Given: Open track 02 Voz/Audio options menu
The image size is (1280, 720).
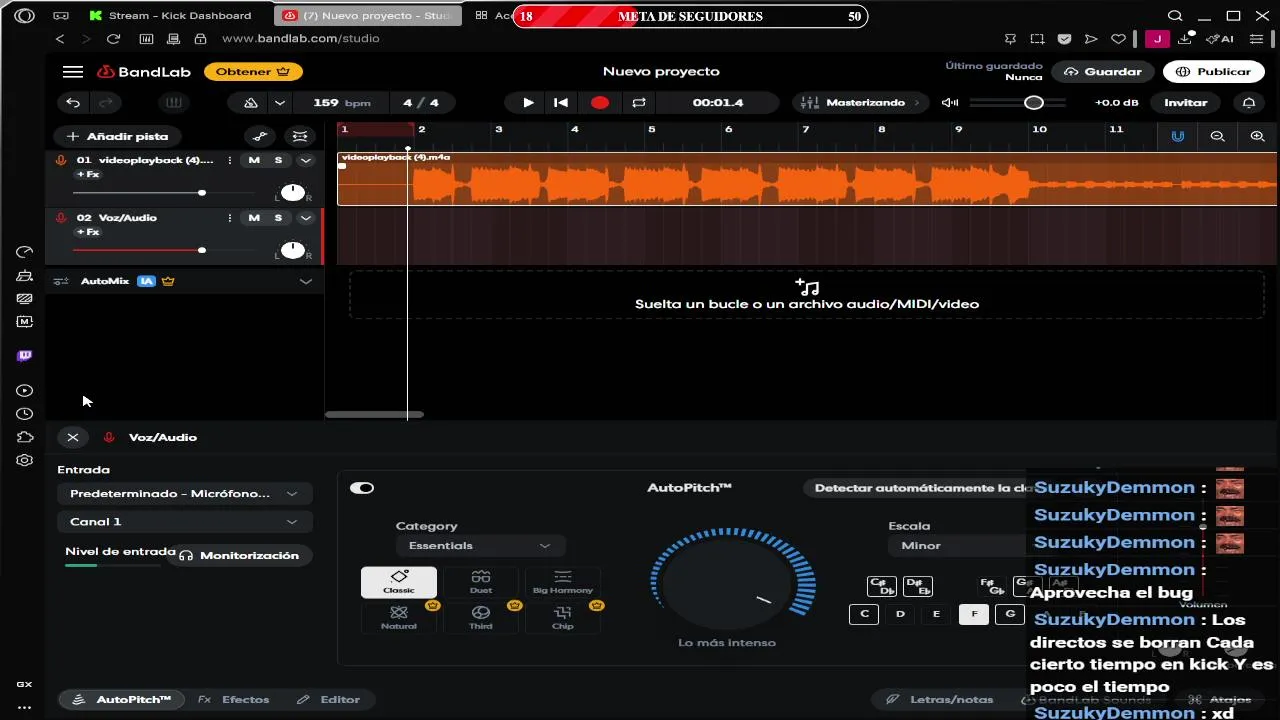Looking at the screenshot, I should coord(230,217).
